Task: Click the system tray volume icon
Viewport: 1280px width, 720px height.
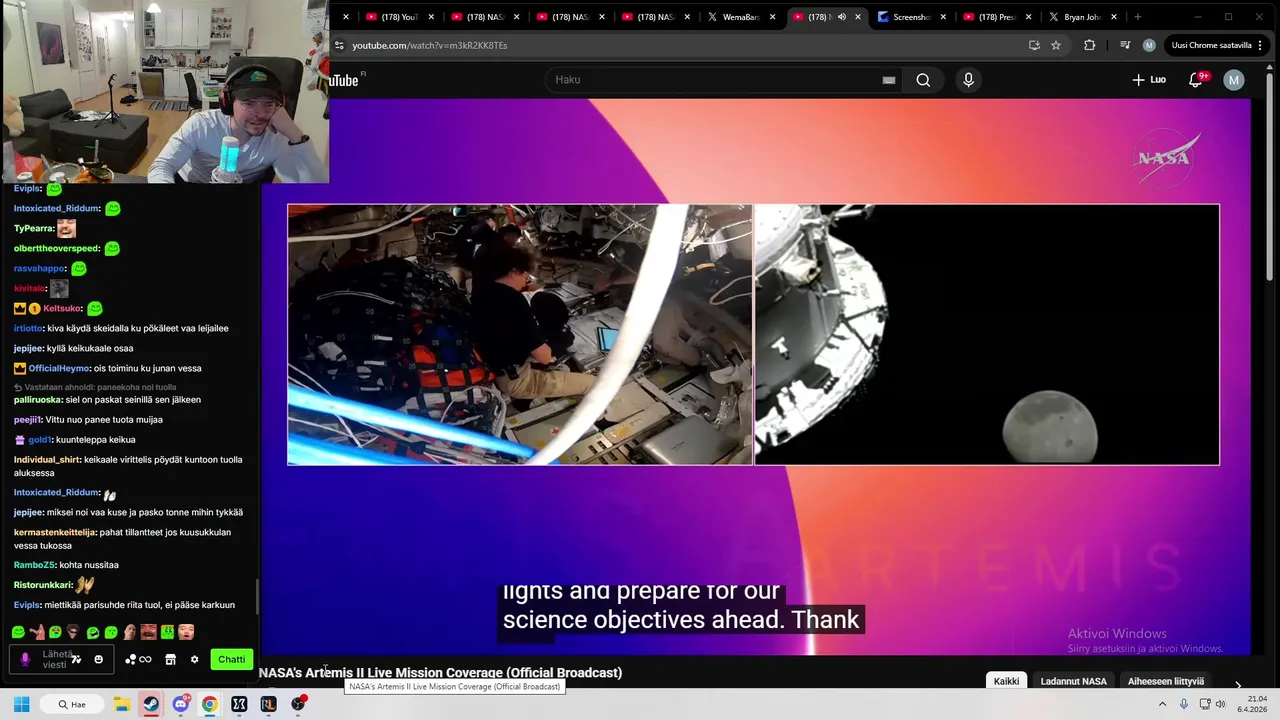Action: tap(1220, 704)
